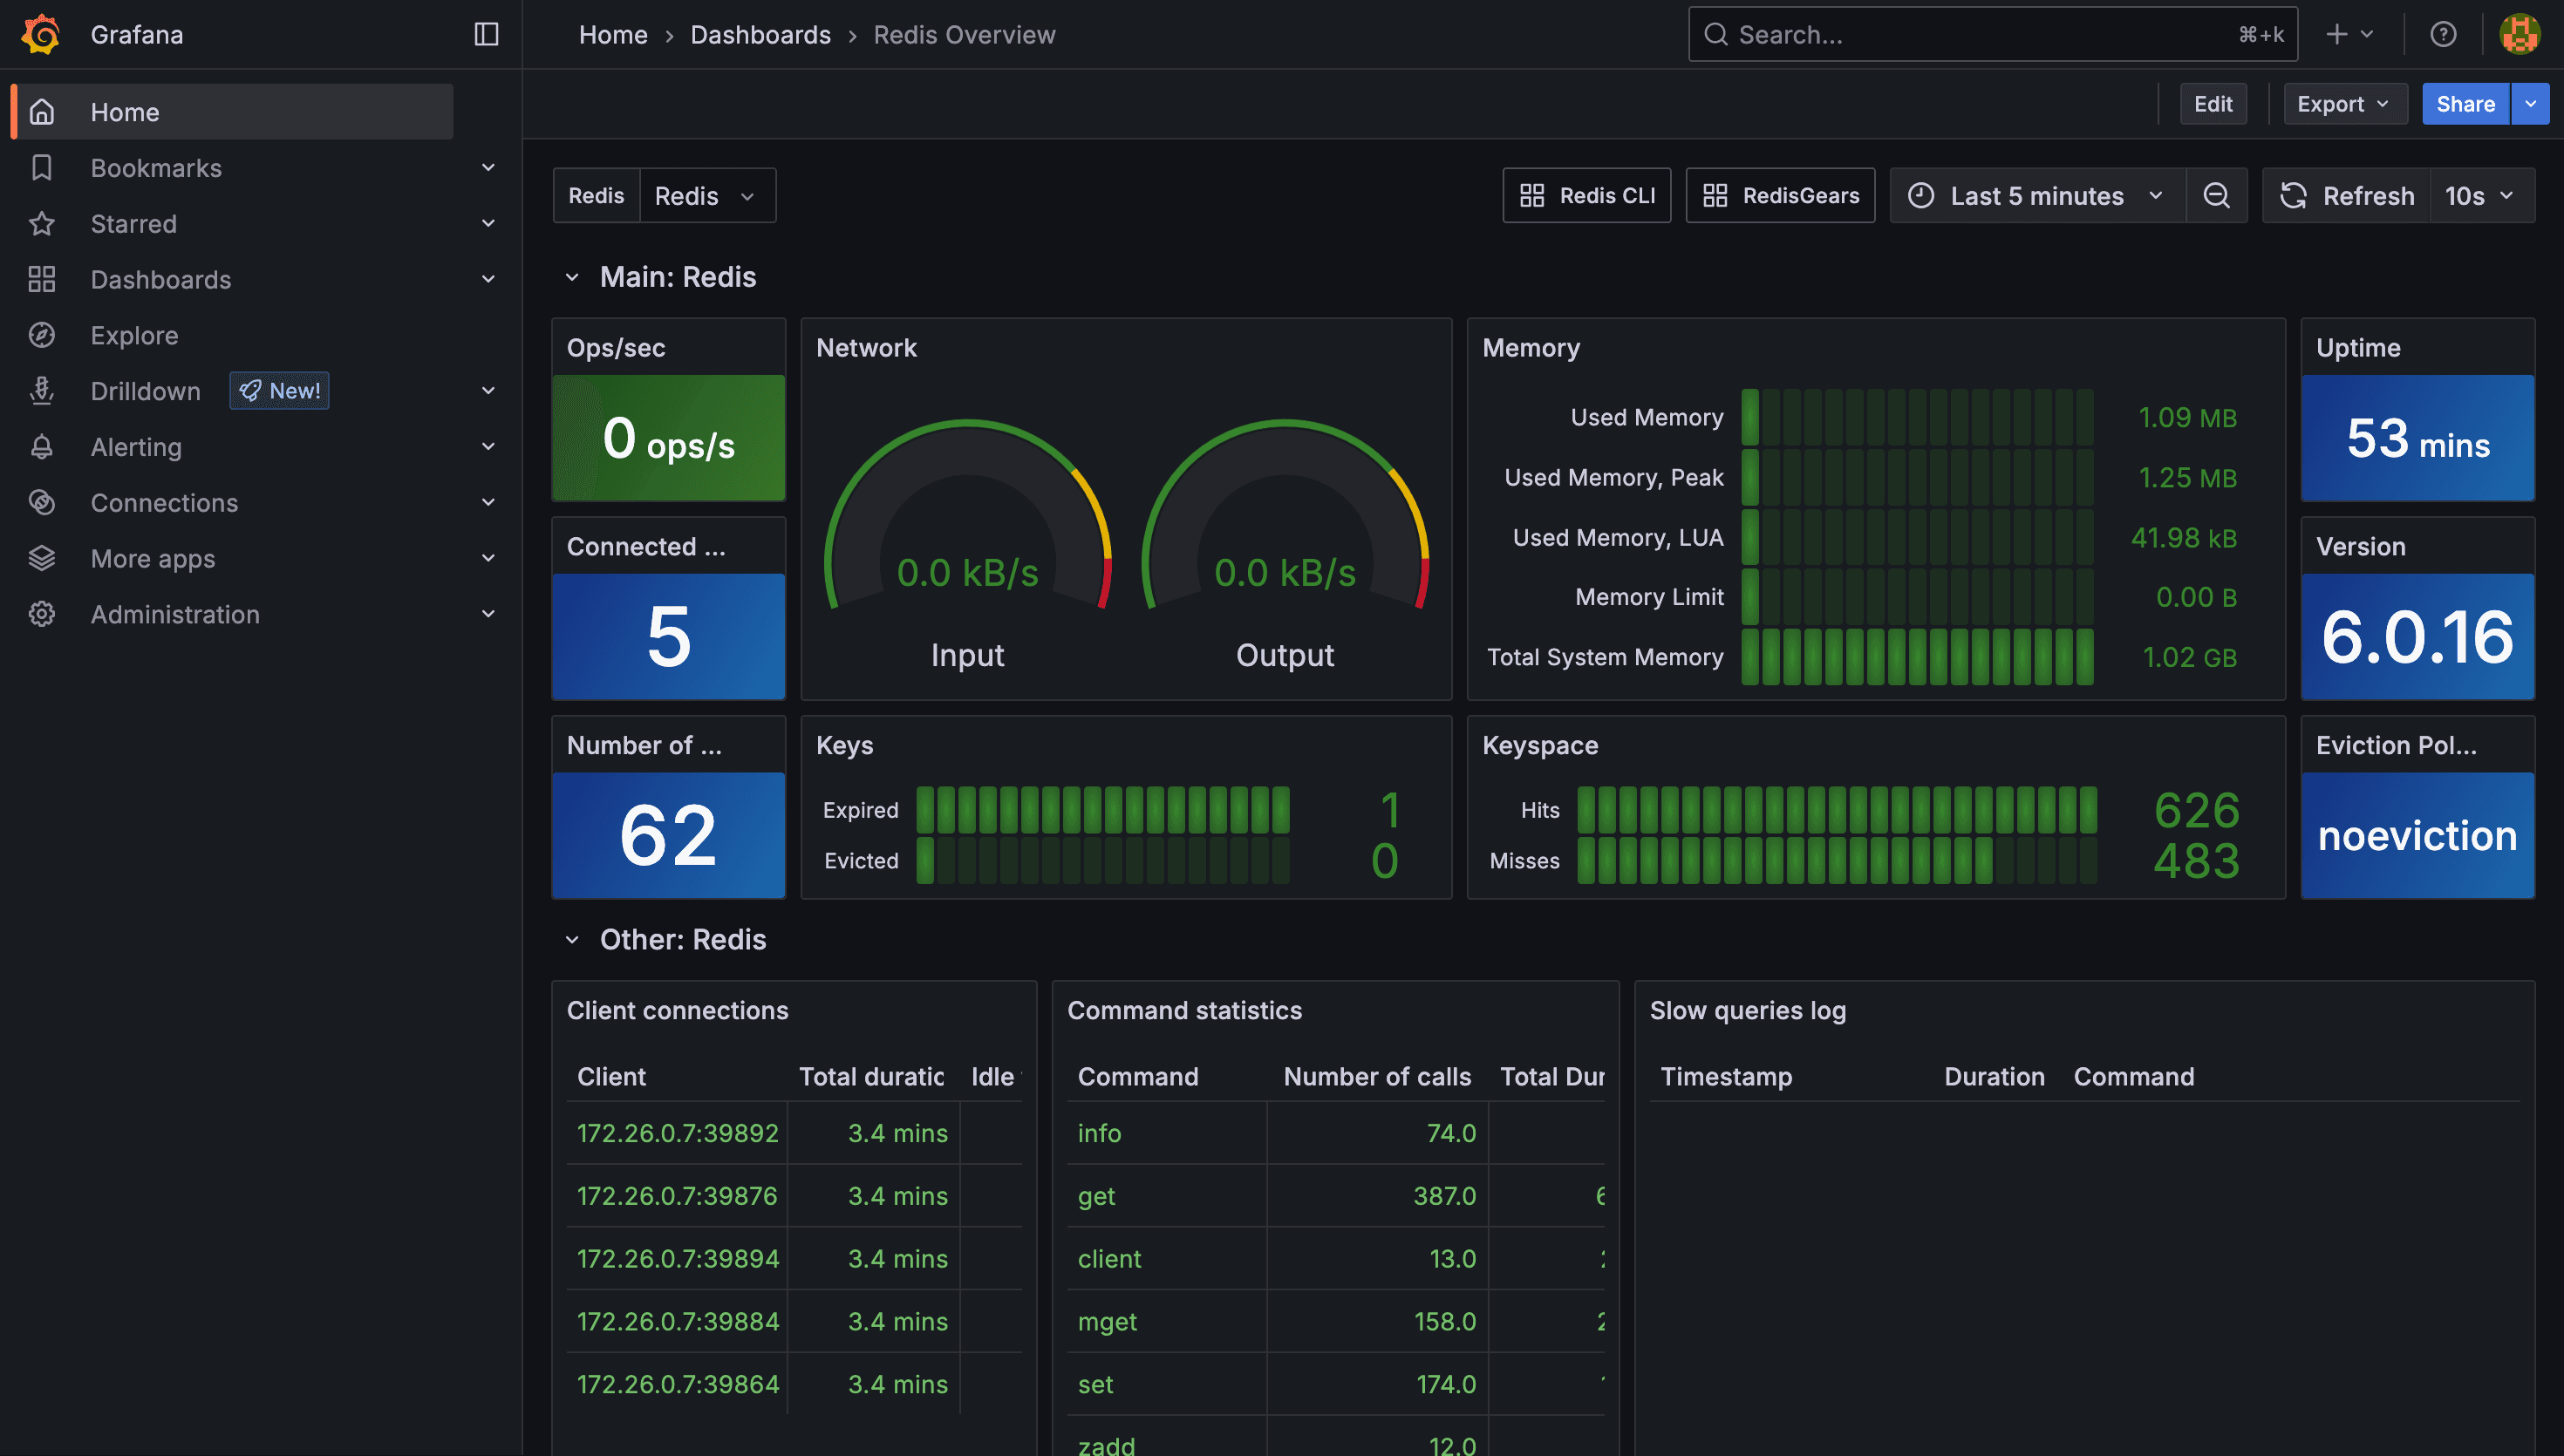The height and width of the screenshot is (1456, 2564).
Task: Open the Redis datasource variable dropdown
Action: pos(707,196)
